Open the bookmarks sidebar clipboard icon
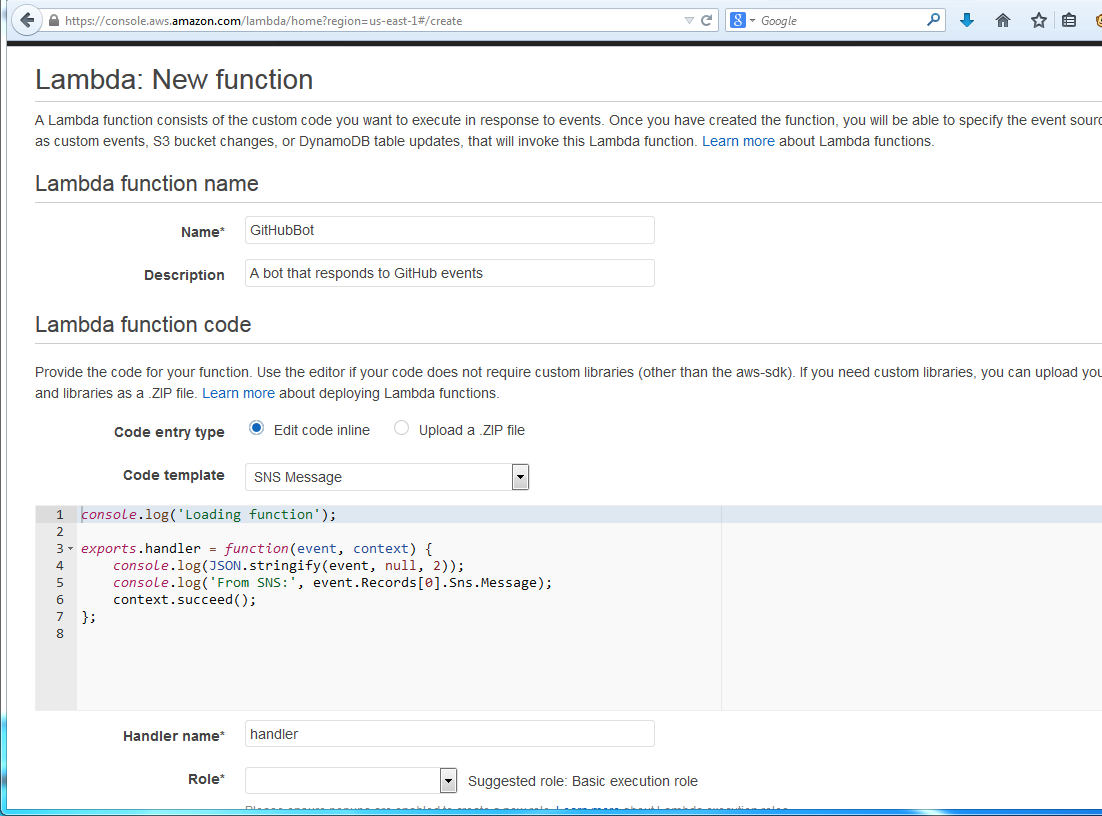Viewport: 1102px width, 816px height. pos(1069,19)
